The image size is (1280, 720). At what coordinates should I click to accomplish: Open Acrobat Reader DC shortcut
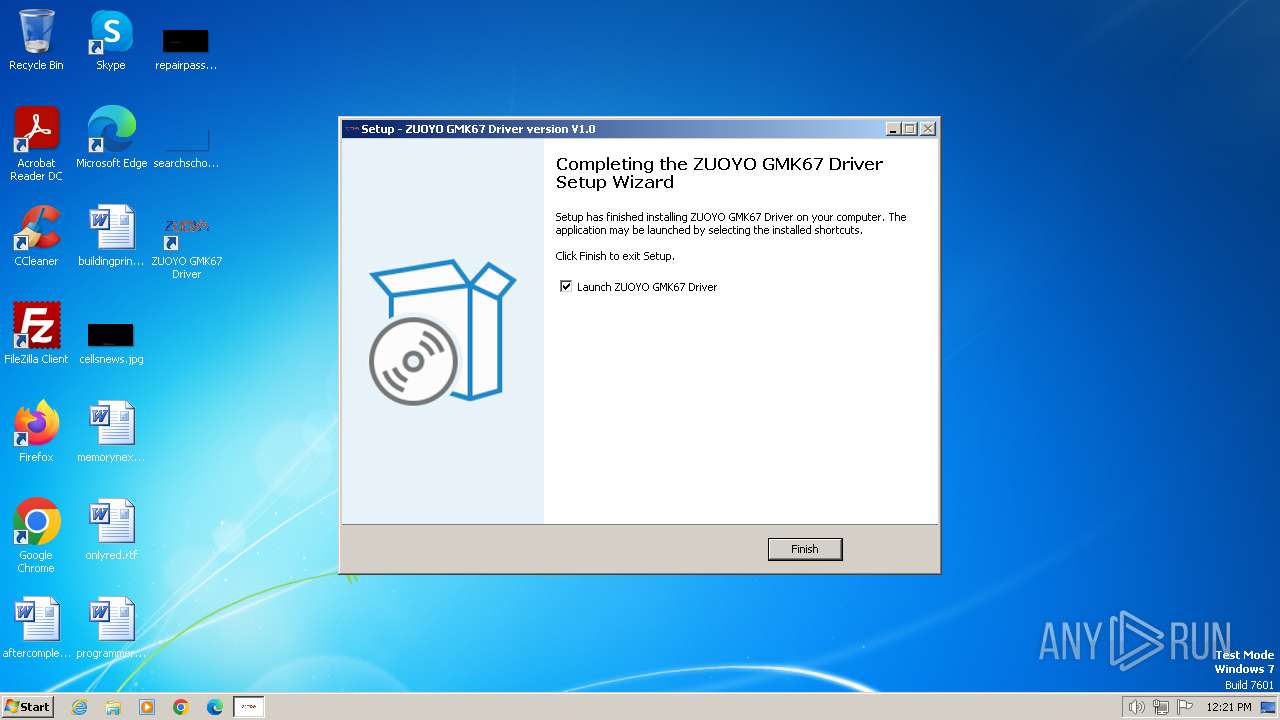coord(36,144)
